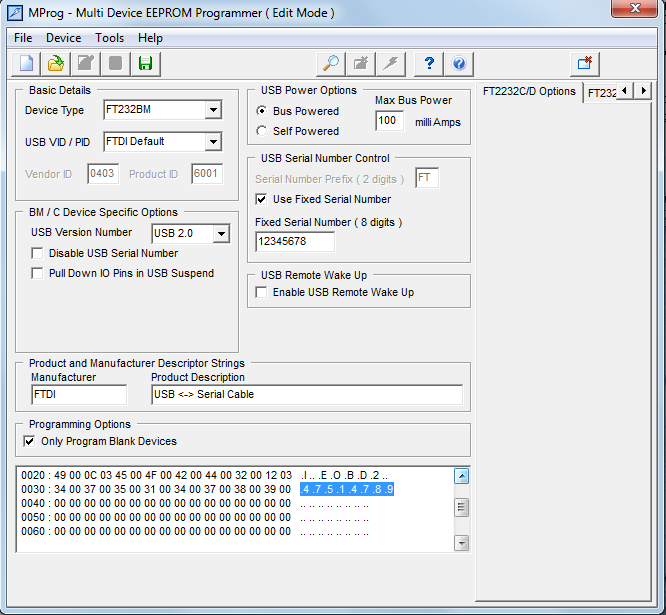Click the hex dump scrollbar down arrow
The image size is (666, 615).
click(461, 543)
